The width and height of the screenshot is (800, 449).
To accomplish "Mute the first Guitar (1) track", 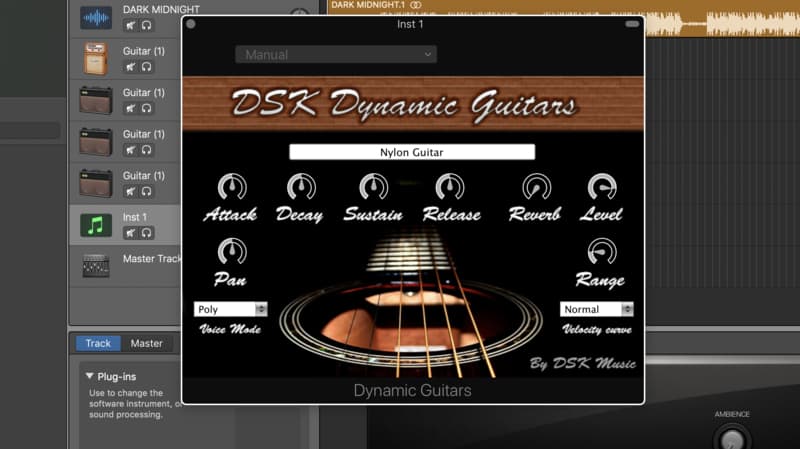I will (x=131, y=66).
